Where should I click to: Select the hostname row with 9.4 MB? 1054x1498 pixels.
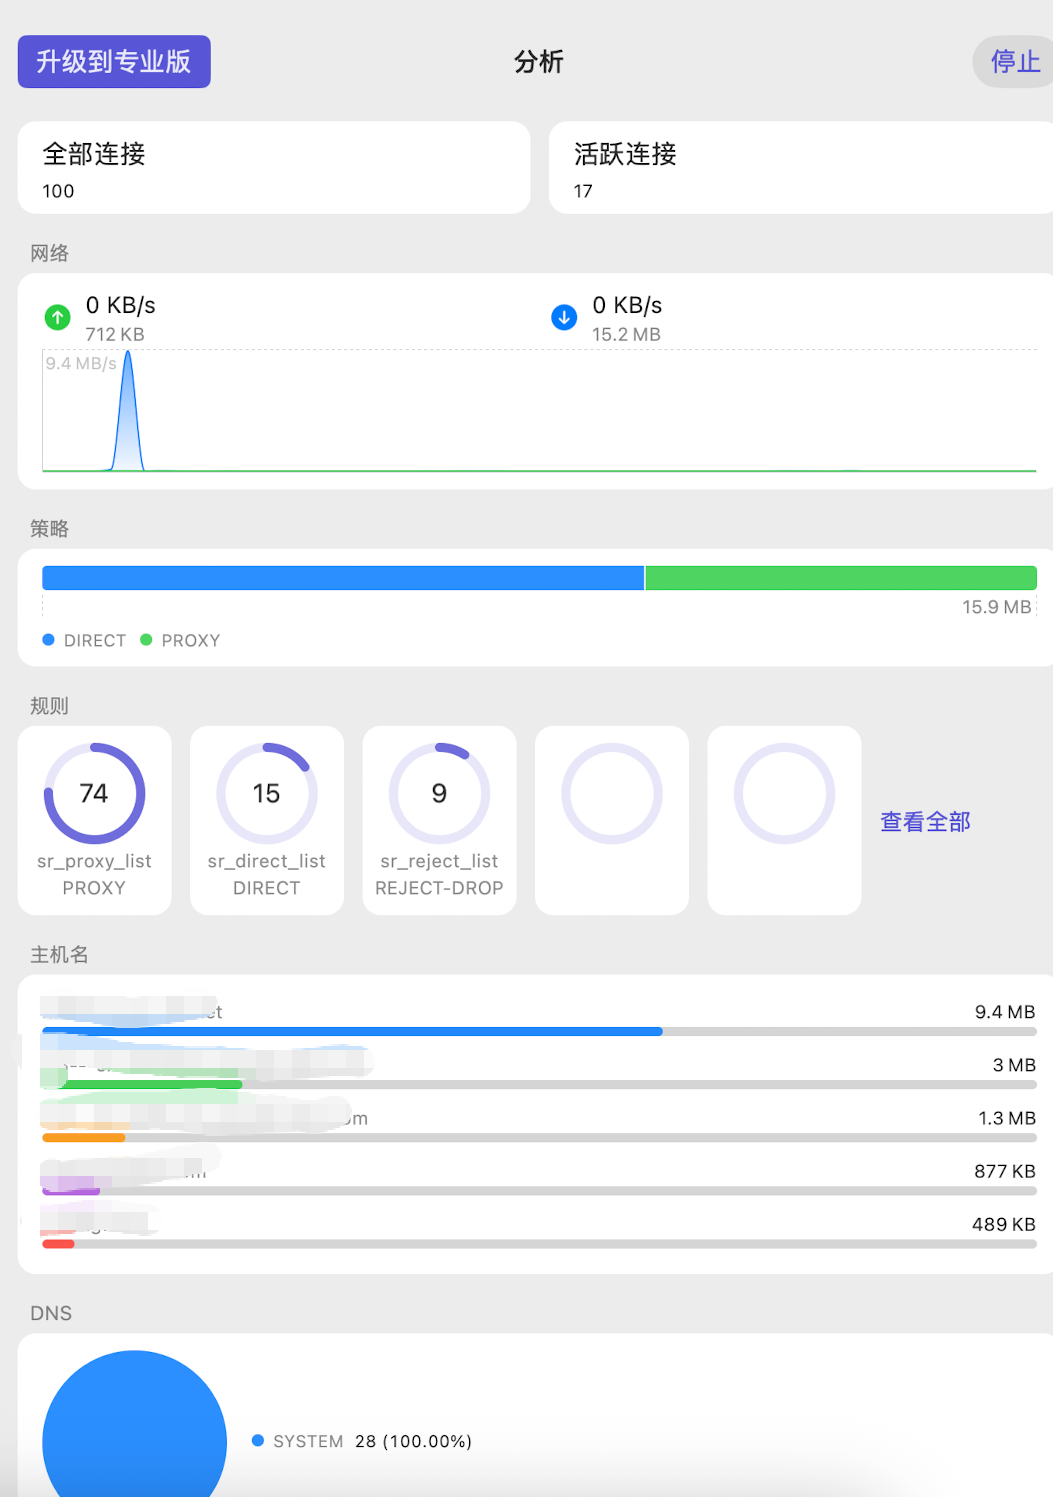[x=538, y=1019]
